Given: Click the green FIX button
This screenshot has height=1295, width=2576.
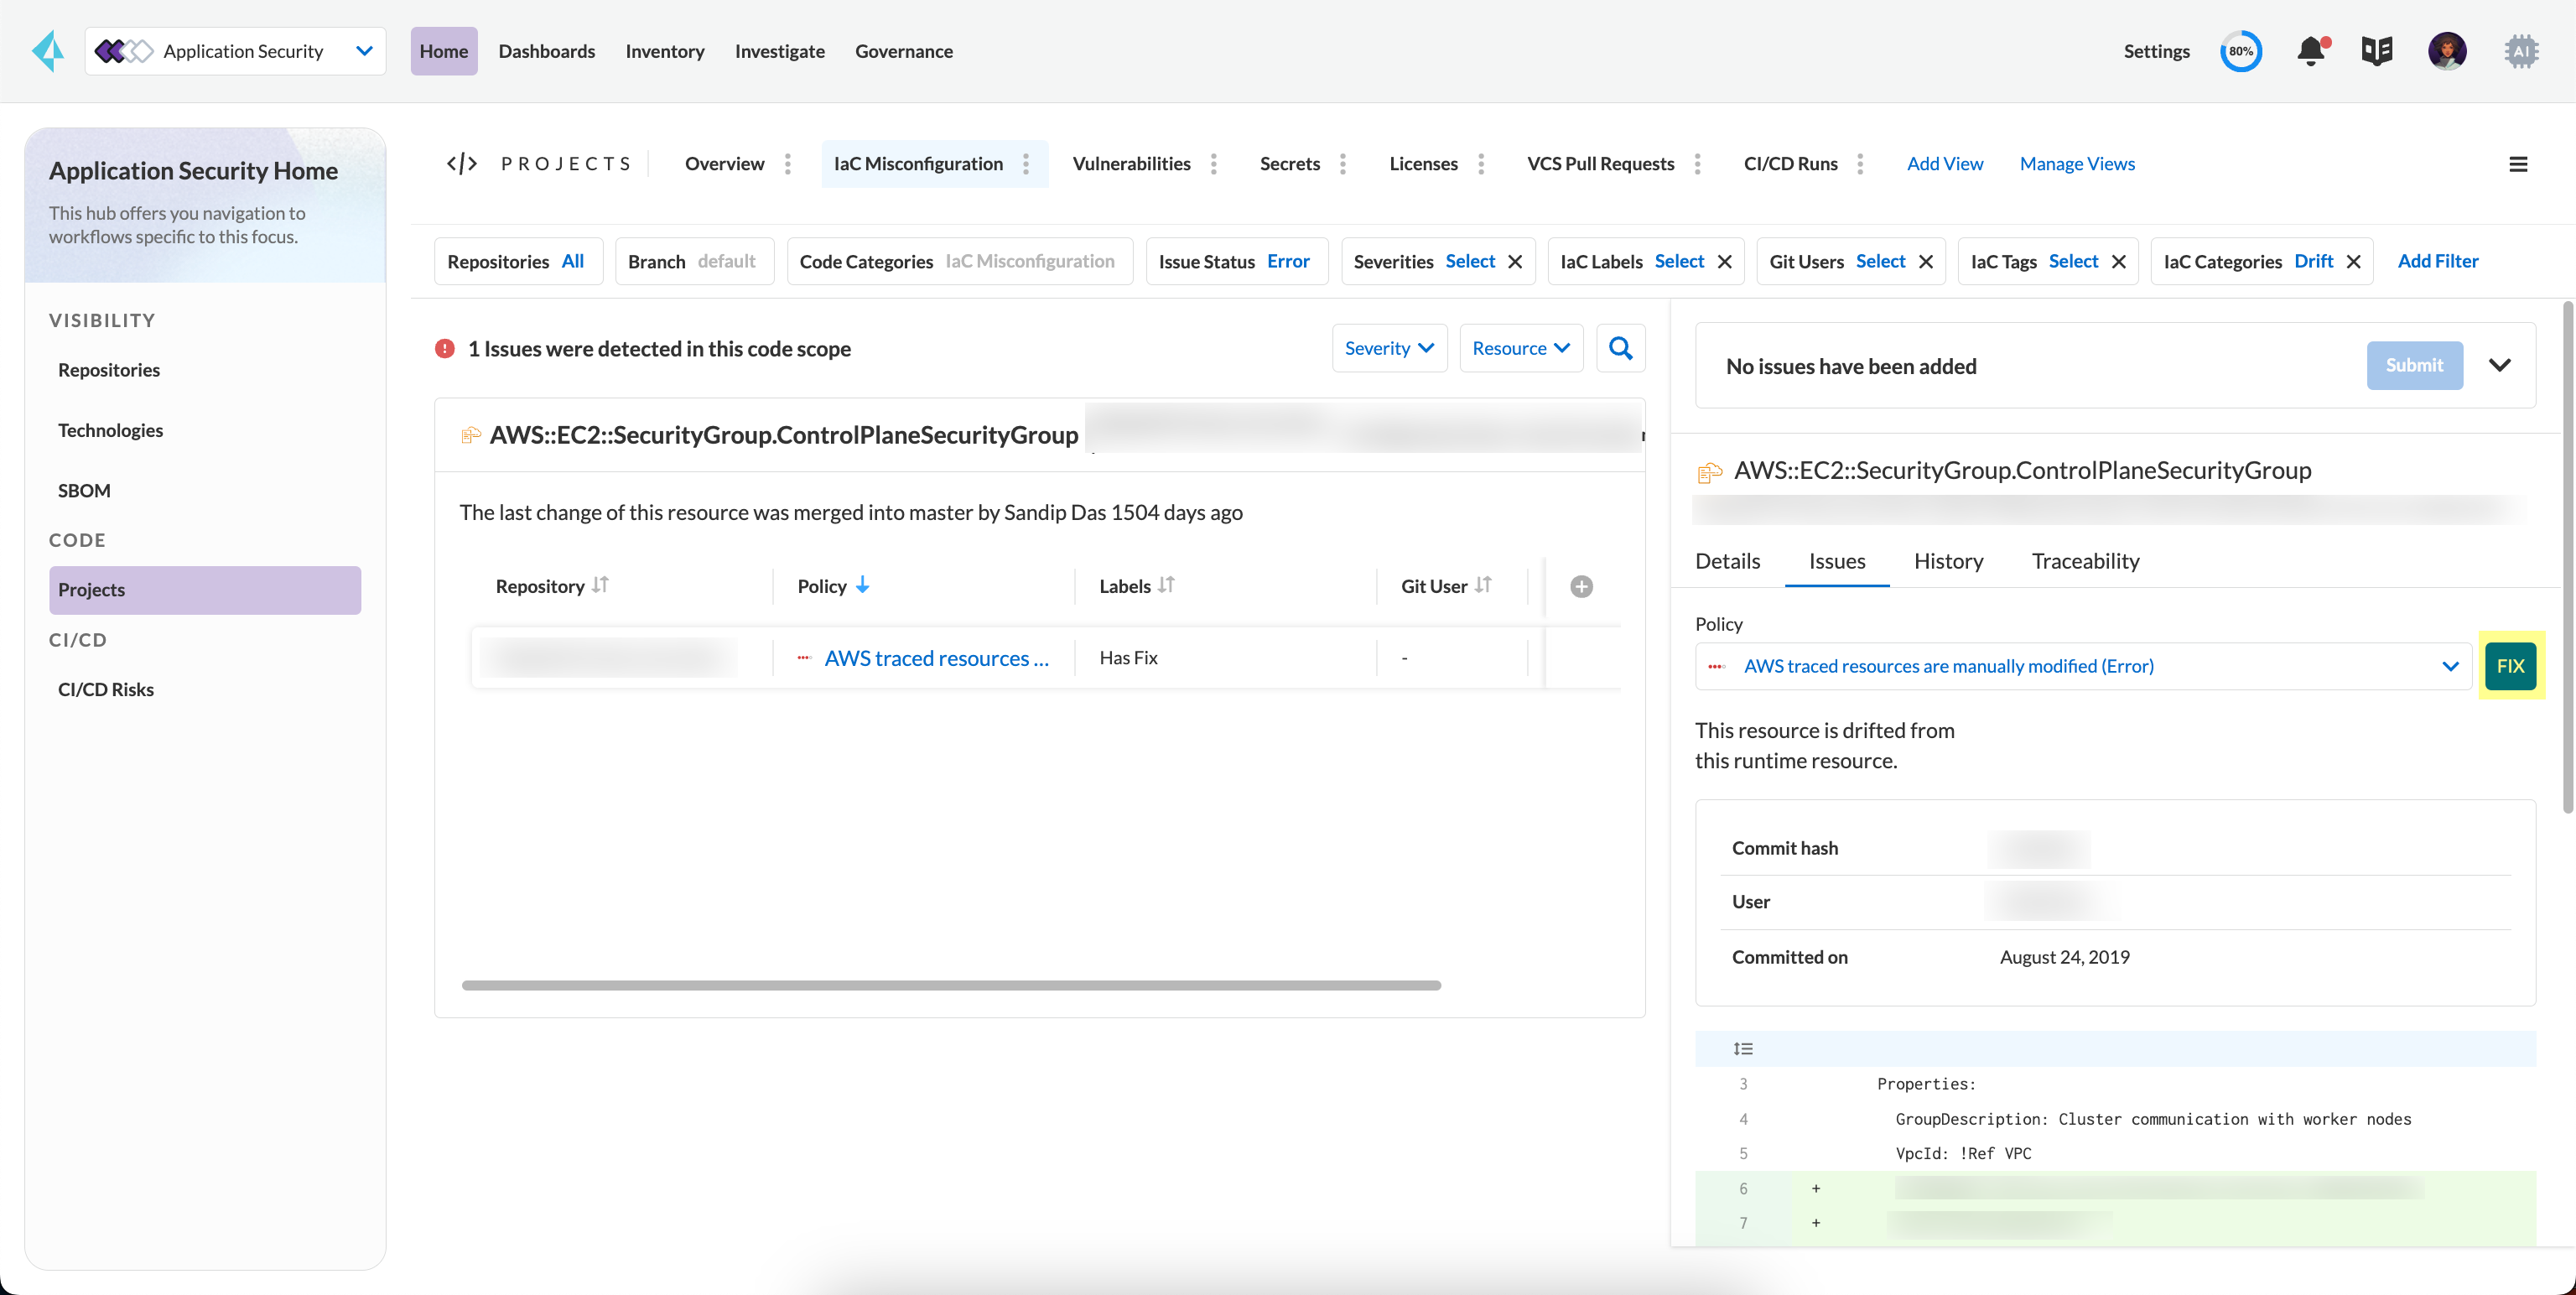Looking at the screenshot, I should [x=2510, y=666].
